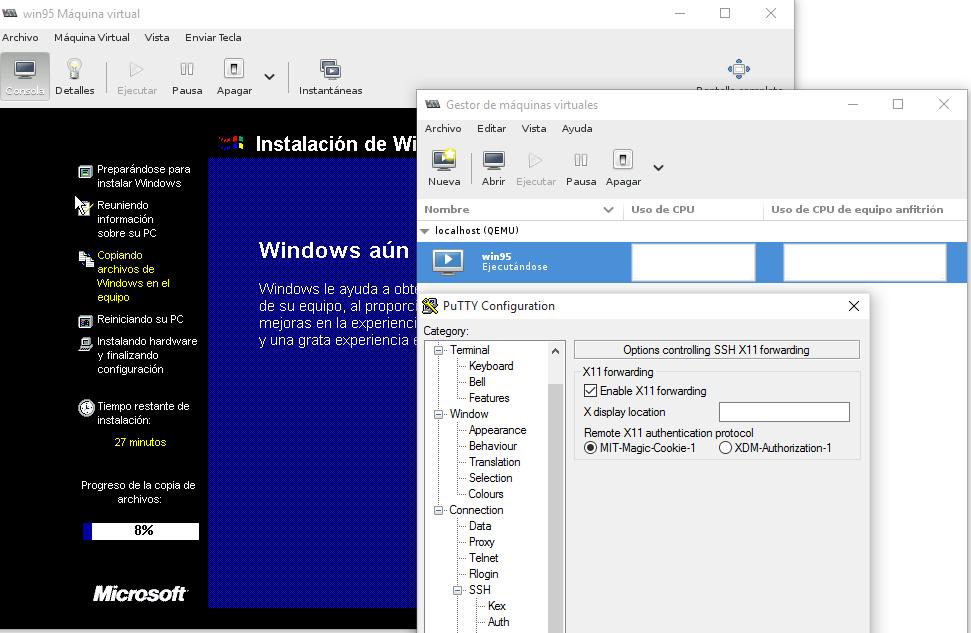
Task: Open Detalles lightbulb view
Action: pos(74,71)
